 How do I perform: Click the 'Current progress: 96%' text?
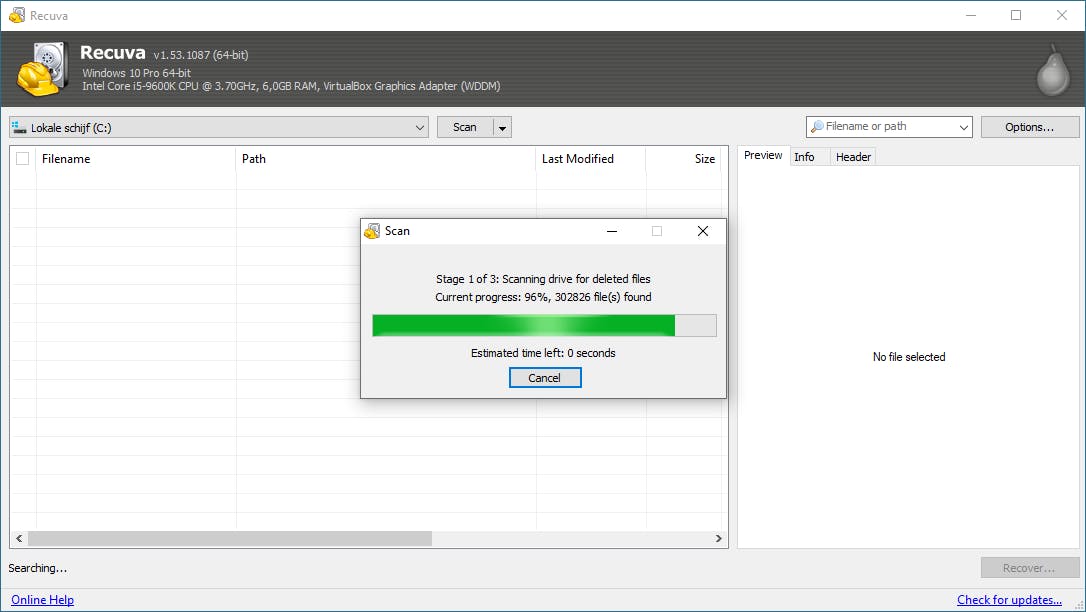(x=543, y=297)
